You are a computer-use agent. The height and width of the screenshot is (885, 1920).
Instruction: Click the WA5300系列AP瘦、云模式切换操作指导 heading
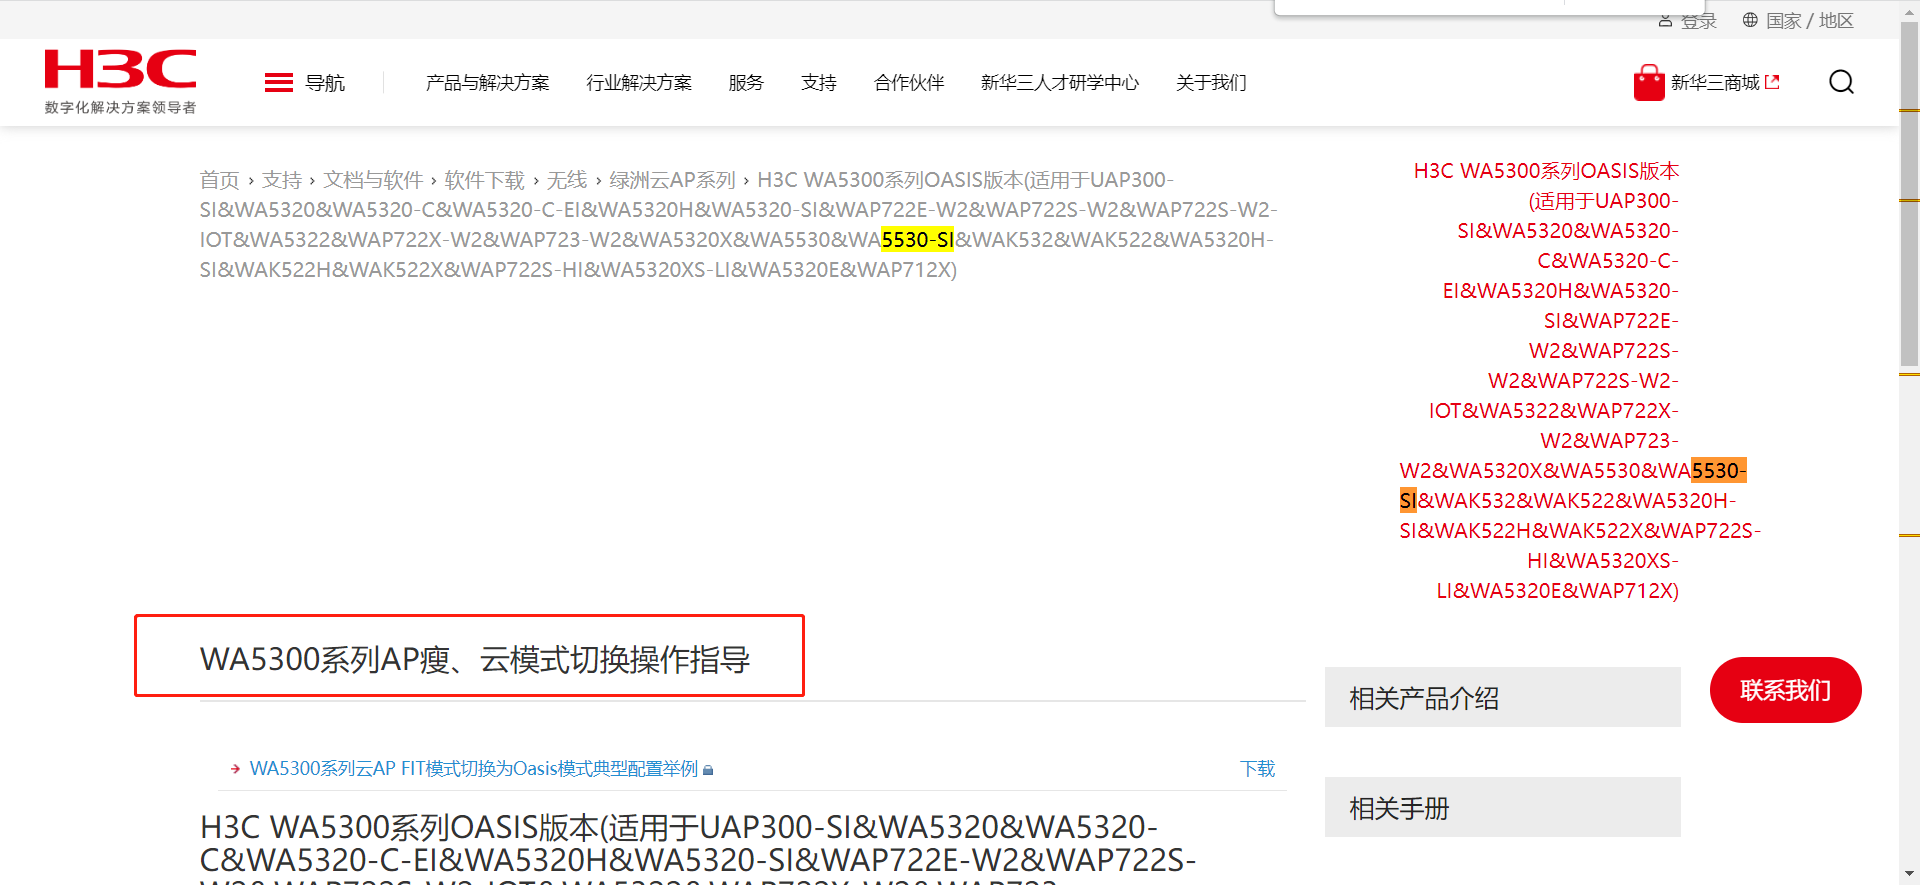(475, 659)
